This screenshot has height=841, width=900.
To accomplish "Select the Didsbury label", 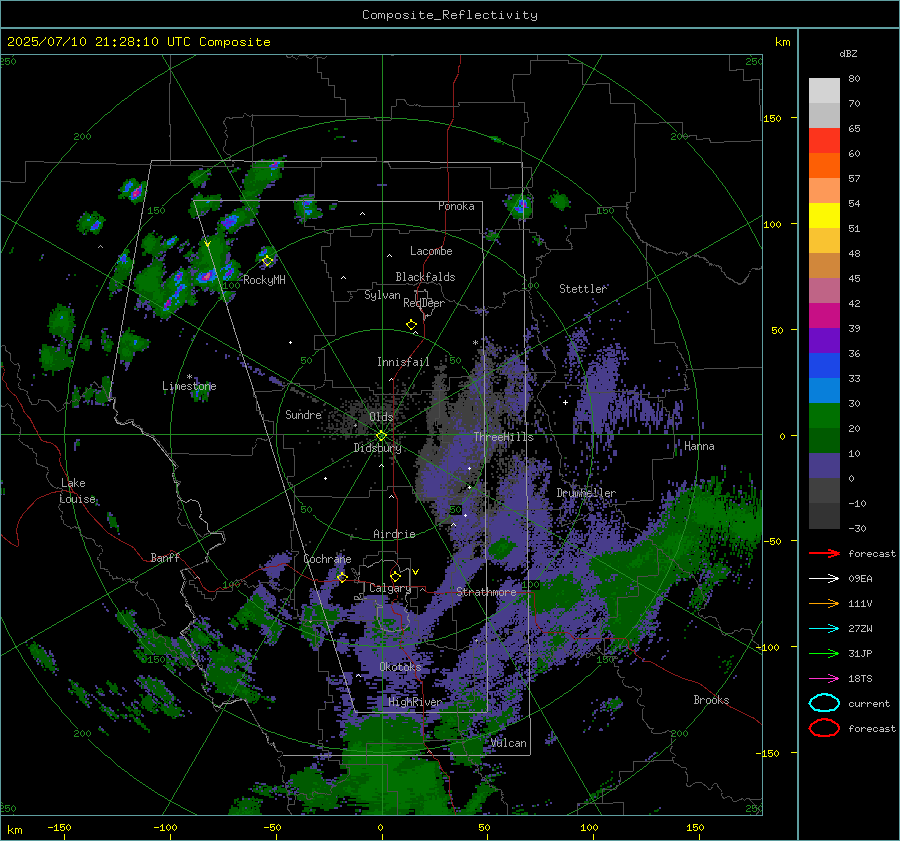I will coord(377,448).
